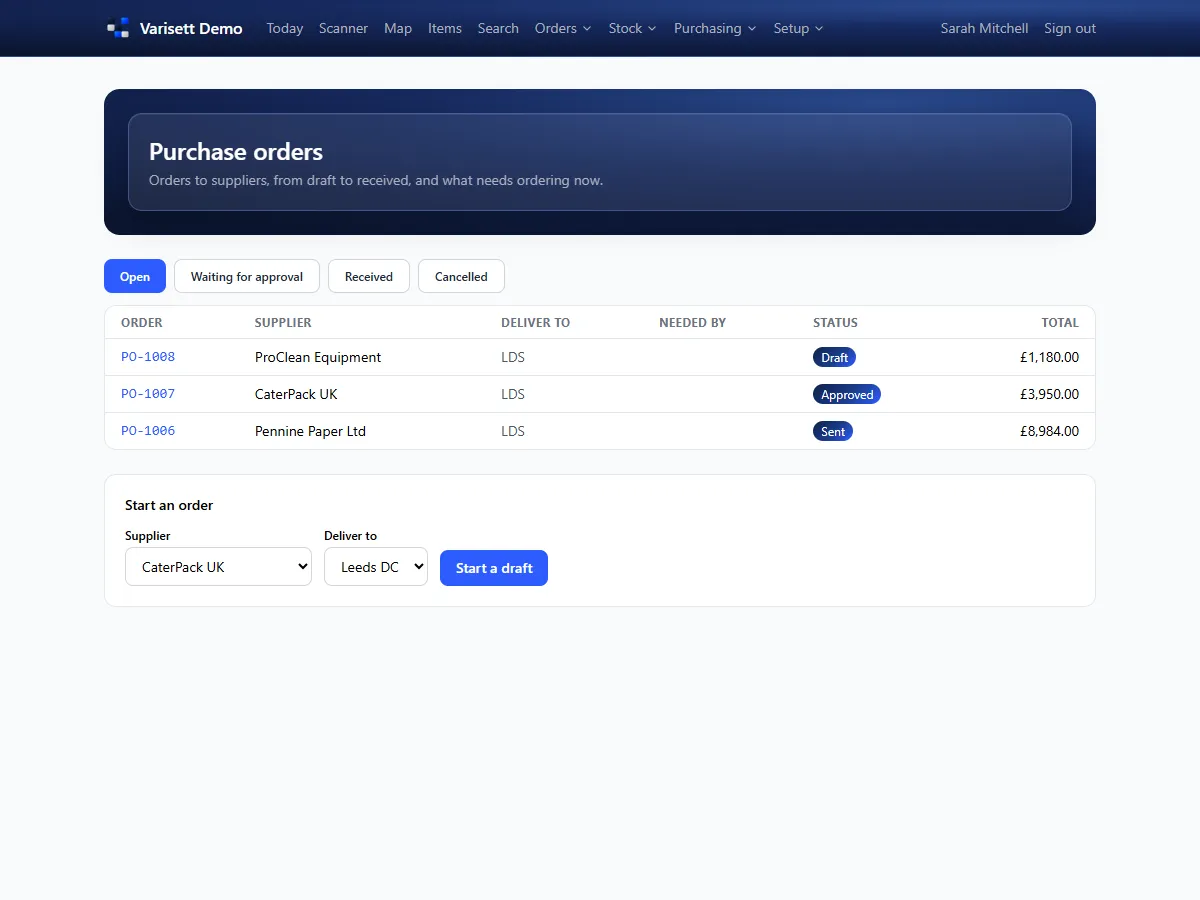Switch to the Received tab
The height and width of the screenshot is (900, 1200).
click(369, 276)
